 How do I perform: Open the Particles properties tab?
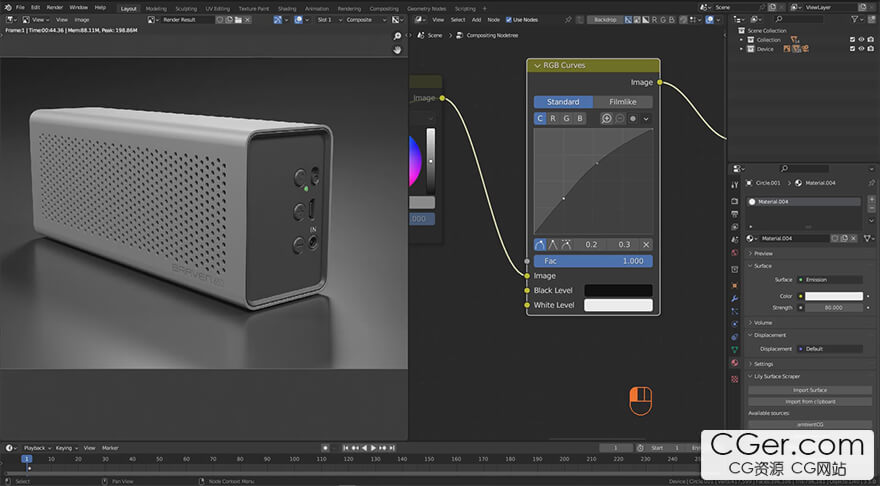coord(735,311)
